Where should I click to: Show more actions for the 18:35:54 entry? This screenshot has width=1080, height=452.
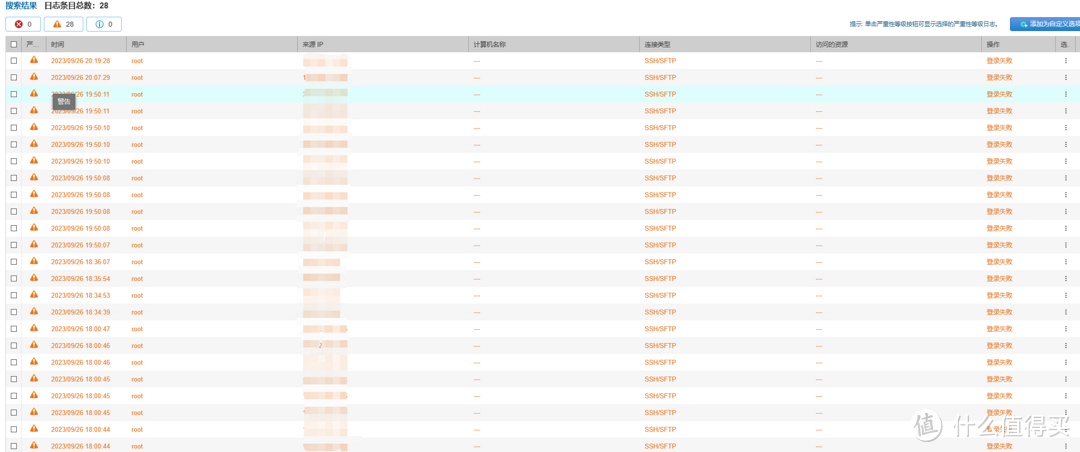pyautogui.click(x=1065, y=278)
